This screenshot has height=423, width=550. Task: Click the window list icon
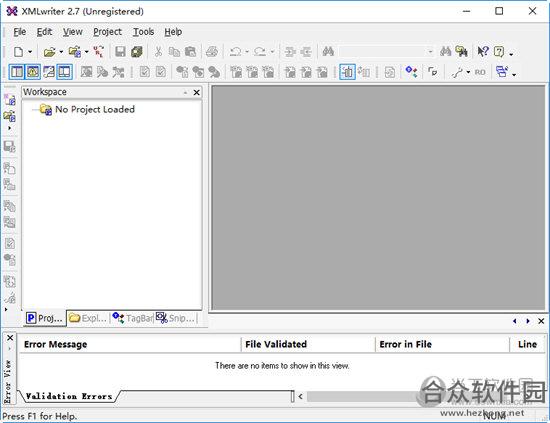point(502,72)
